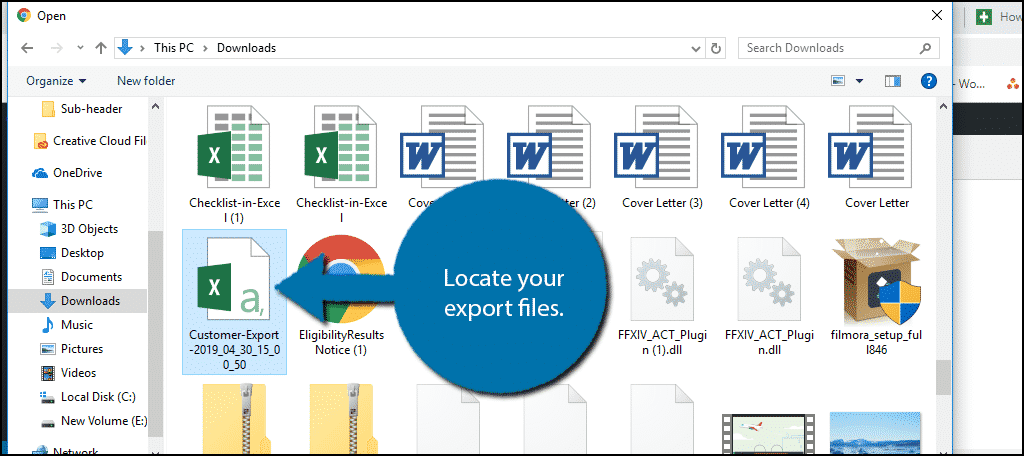Click Downloads in the address path
1024x456 pixels.
tap(246, 48)
